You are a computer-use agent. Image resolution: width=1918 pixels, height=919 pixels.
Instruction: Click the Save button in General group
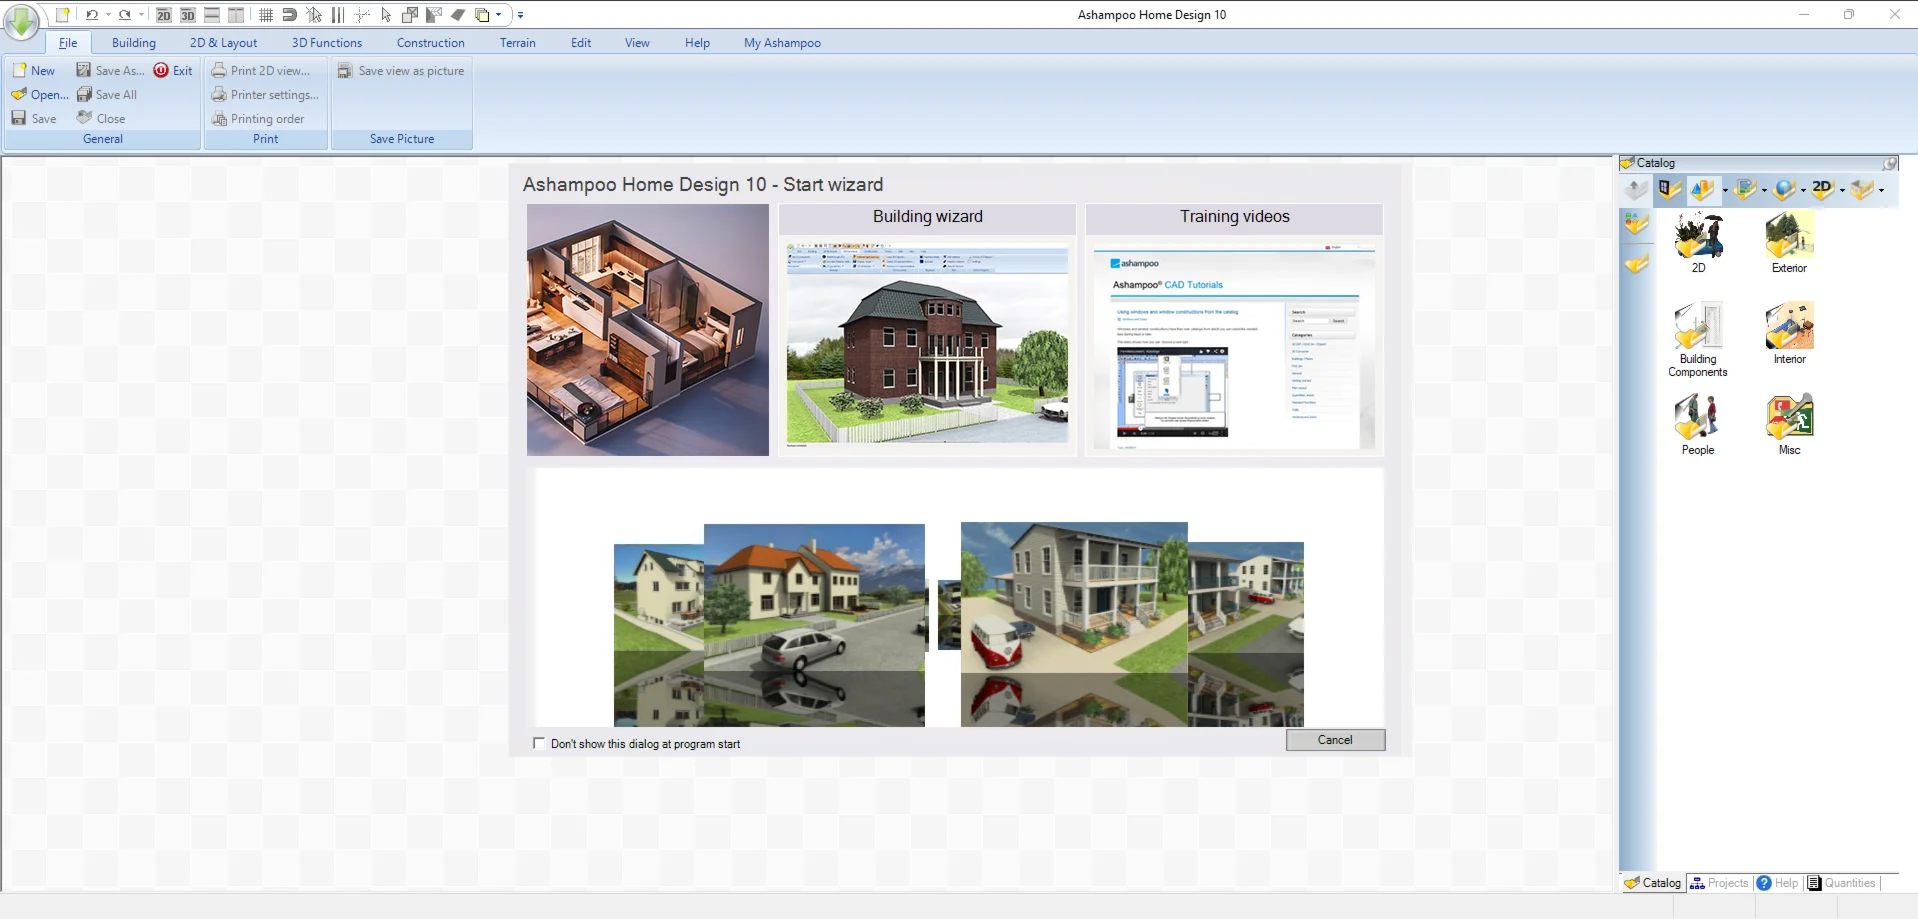34,119
